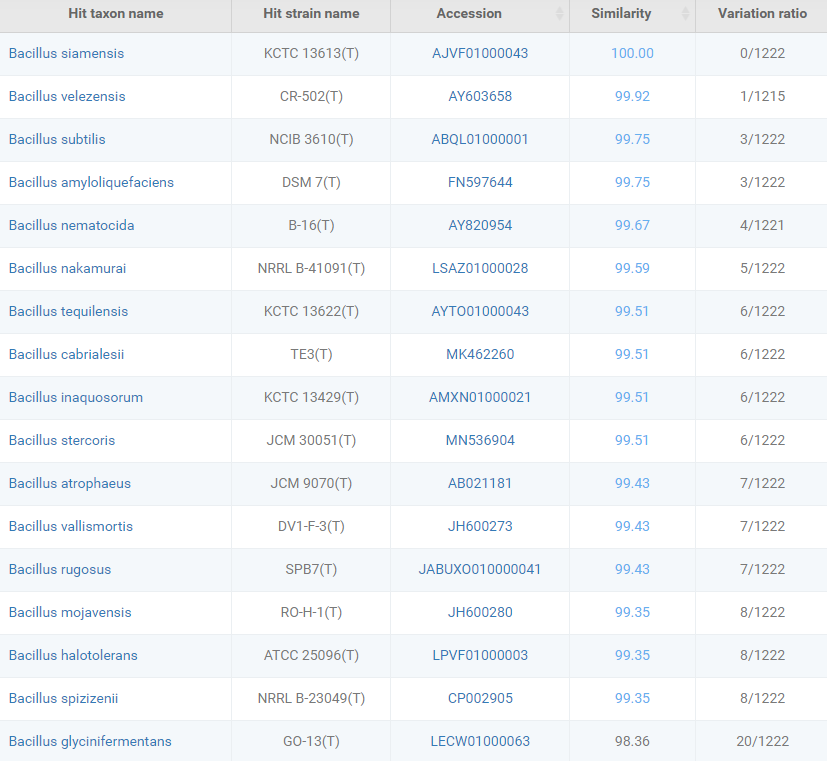Viewport: 827px width, 761px height.
Task: Open the Bacillus halotolerans taxon link
Action: [x=73, y=655]
